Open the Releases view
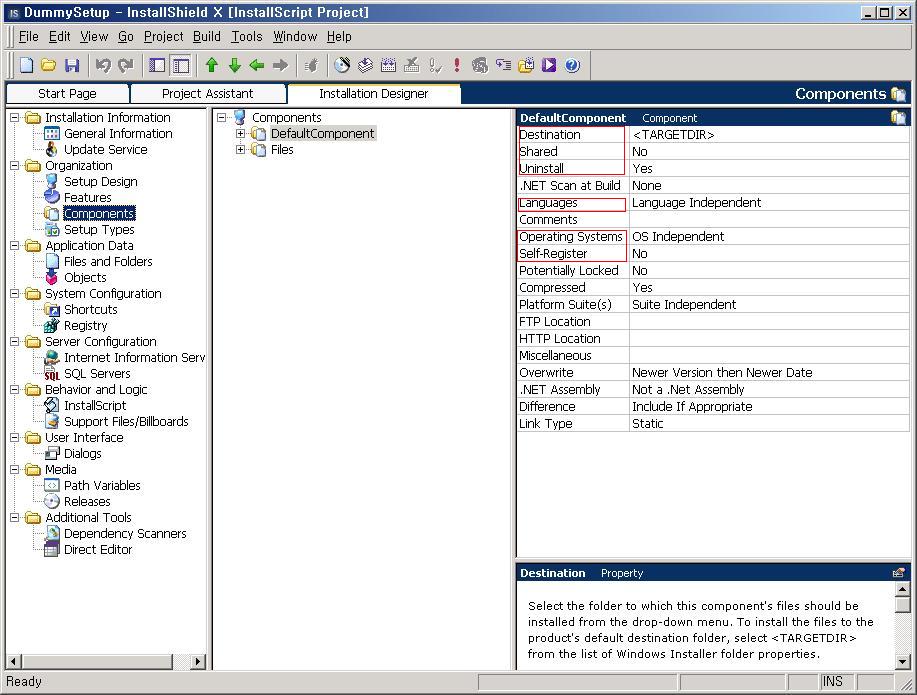Viewport: 917px width, 695px height. coord(87,501)
